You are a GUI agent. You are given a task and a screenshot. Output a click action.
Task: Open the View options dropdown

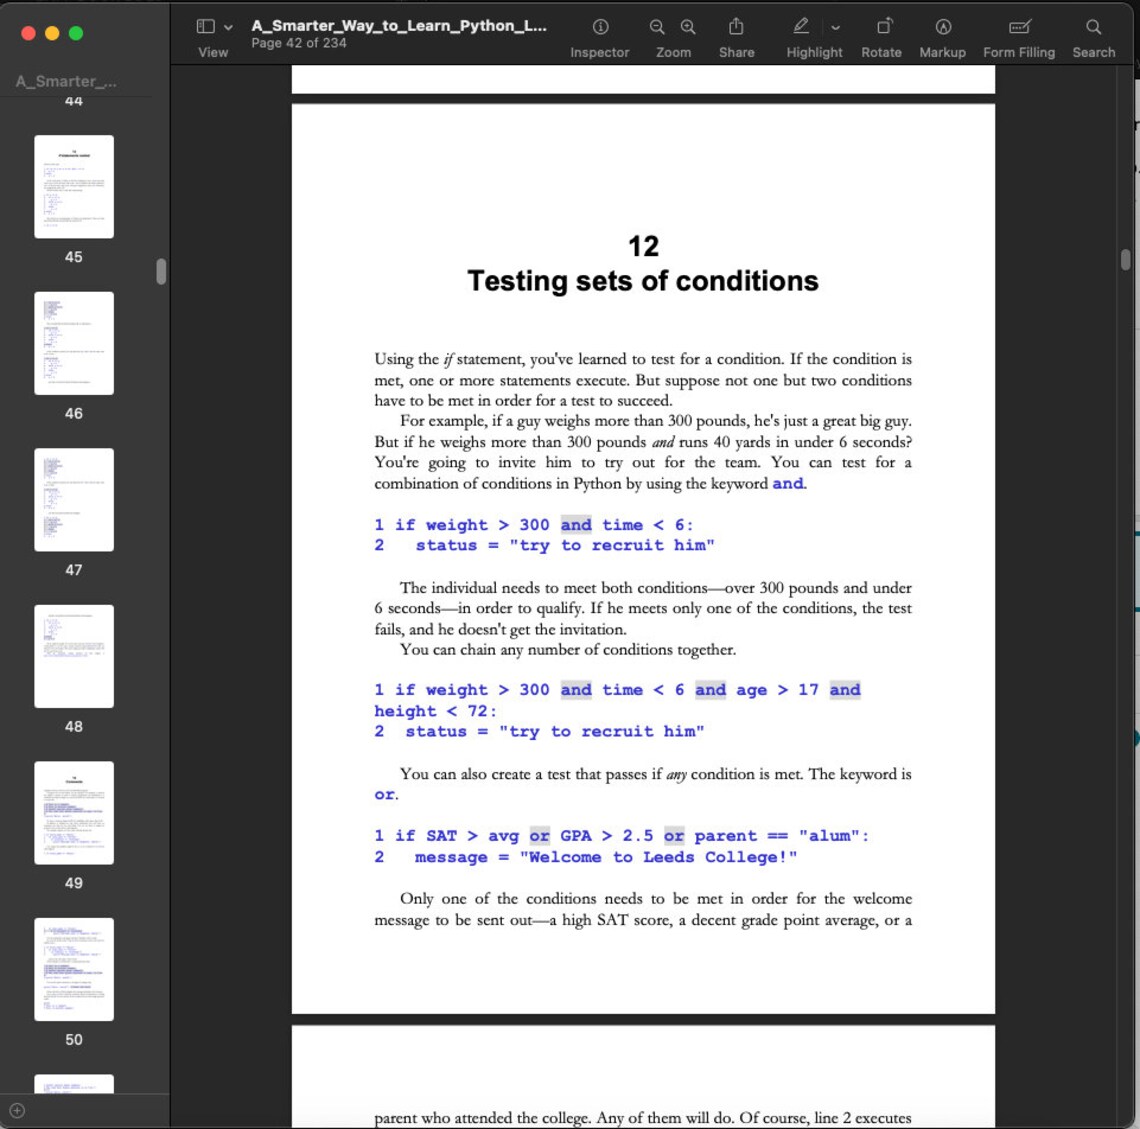(x=227, y=25)
